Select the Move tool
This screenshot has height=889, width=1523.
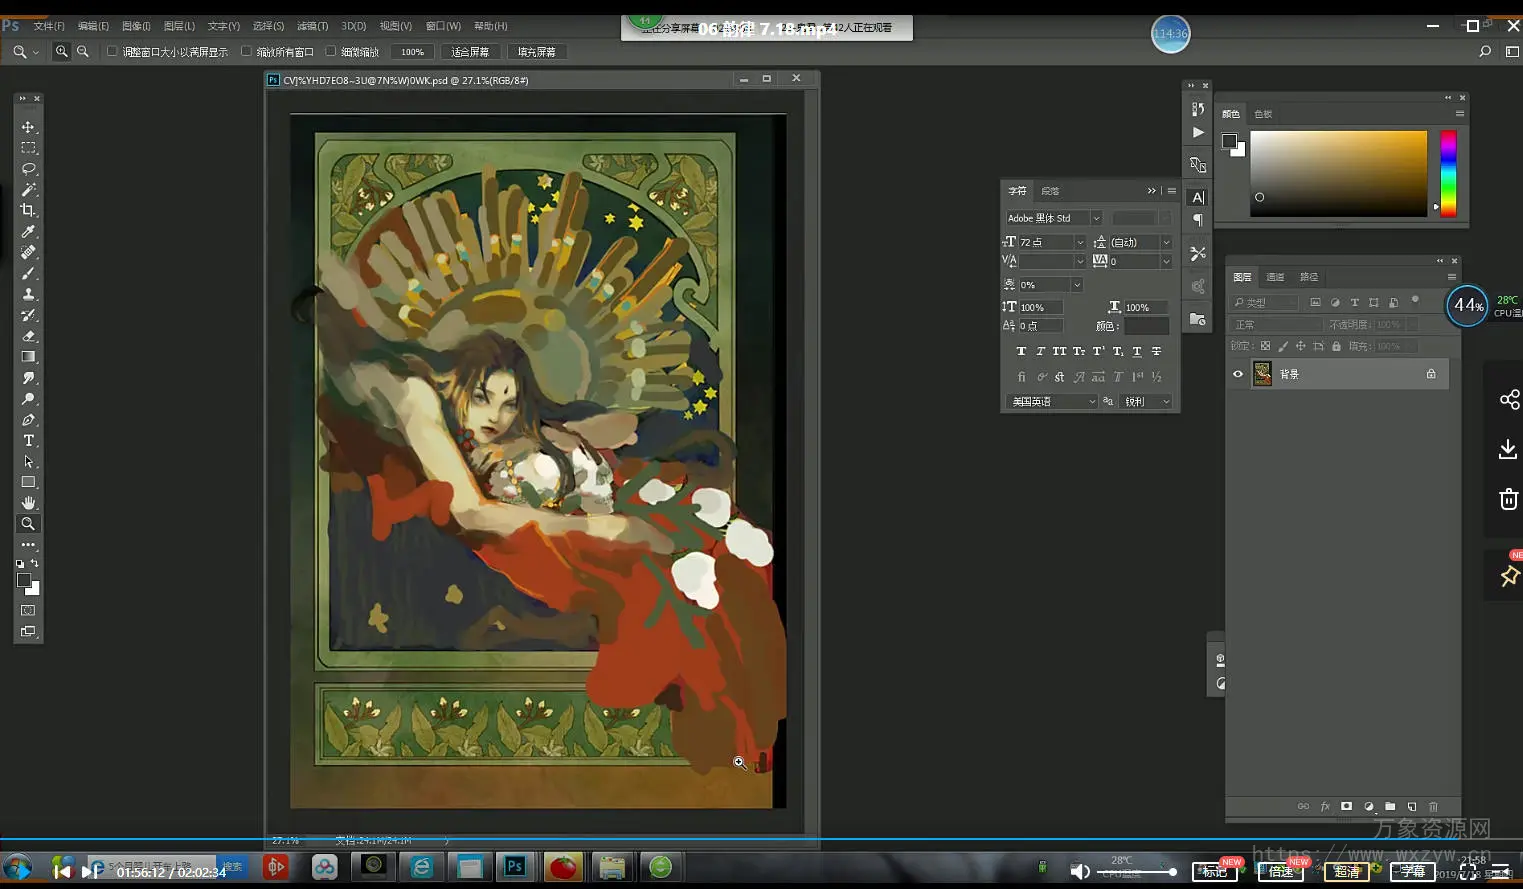pyautogui.click(x=28, y=127)
